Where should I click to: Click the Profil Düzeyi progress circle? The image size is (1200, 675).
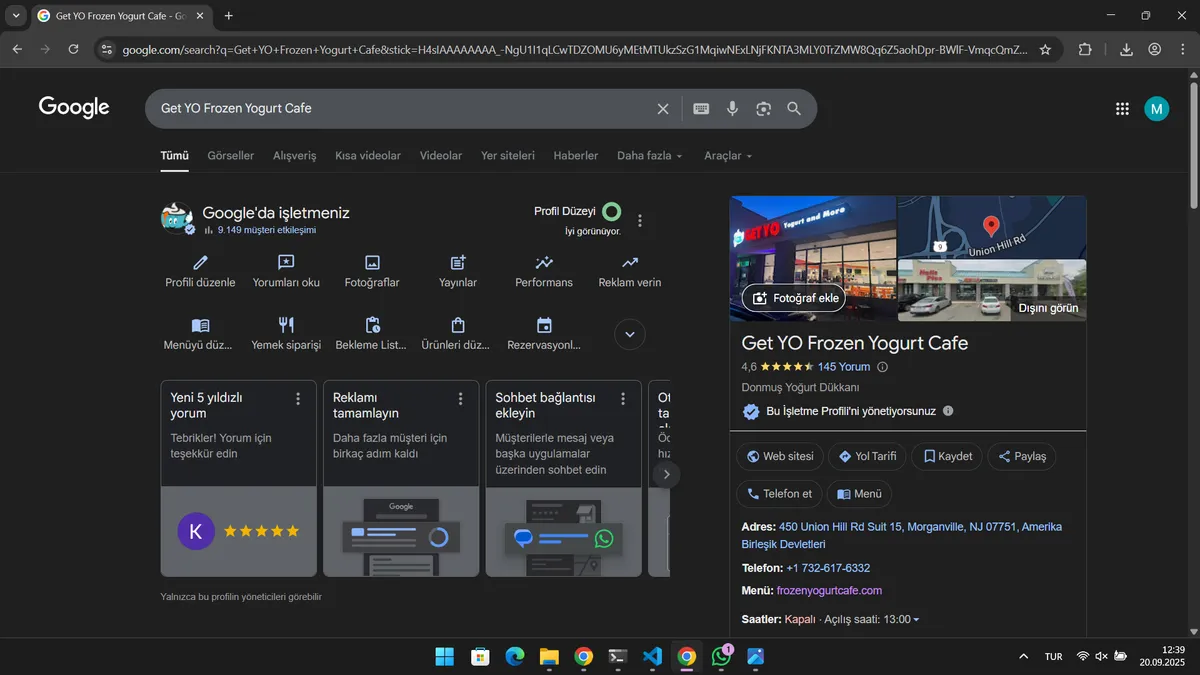click(x=610, y=212)
